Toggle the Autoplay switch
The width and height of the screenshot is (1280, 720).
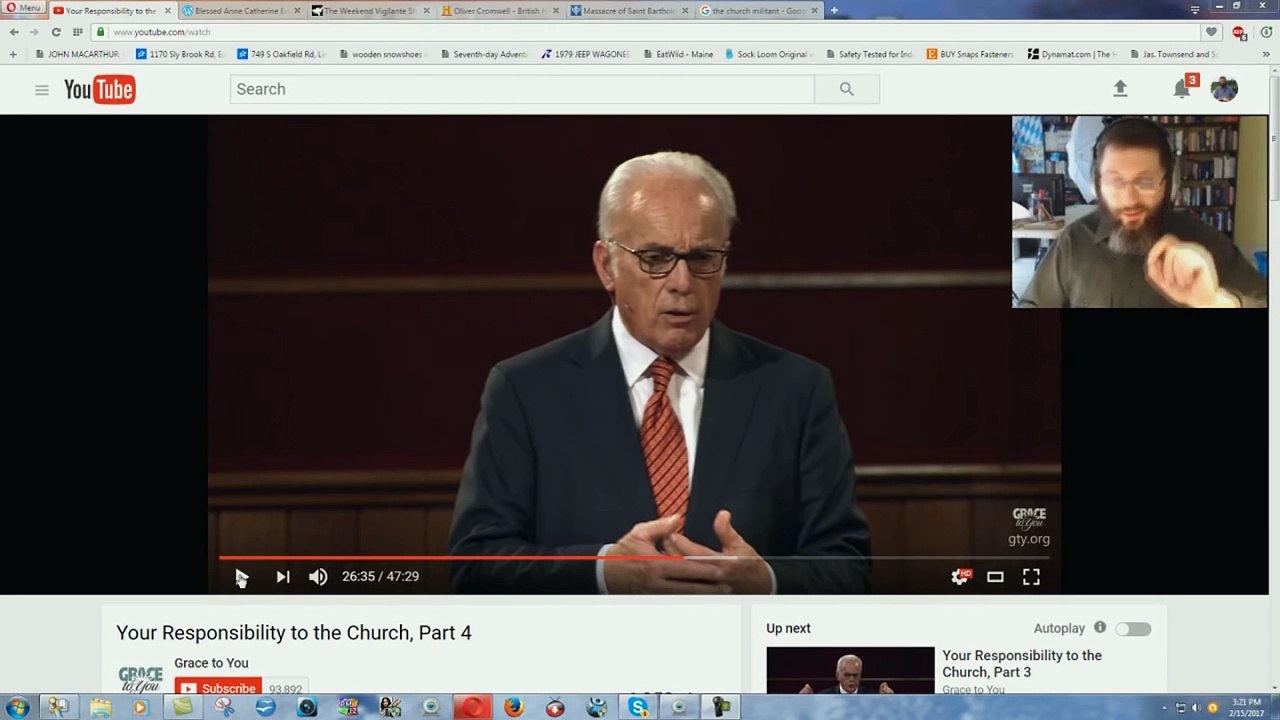point(1133,629)
